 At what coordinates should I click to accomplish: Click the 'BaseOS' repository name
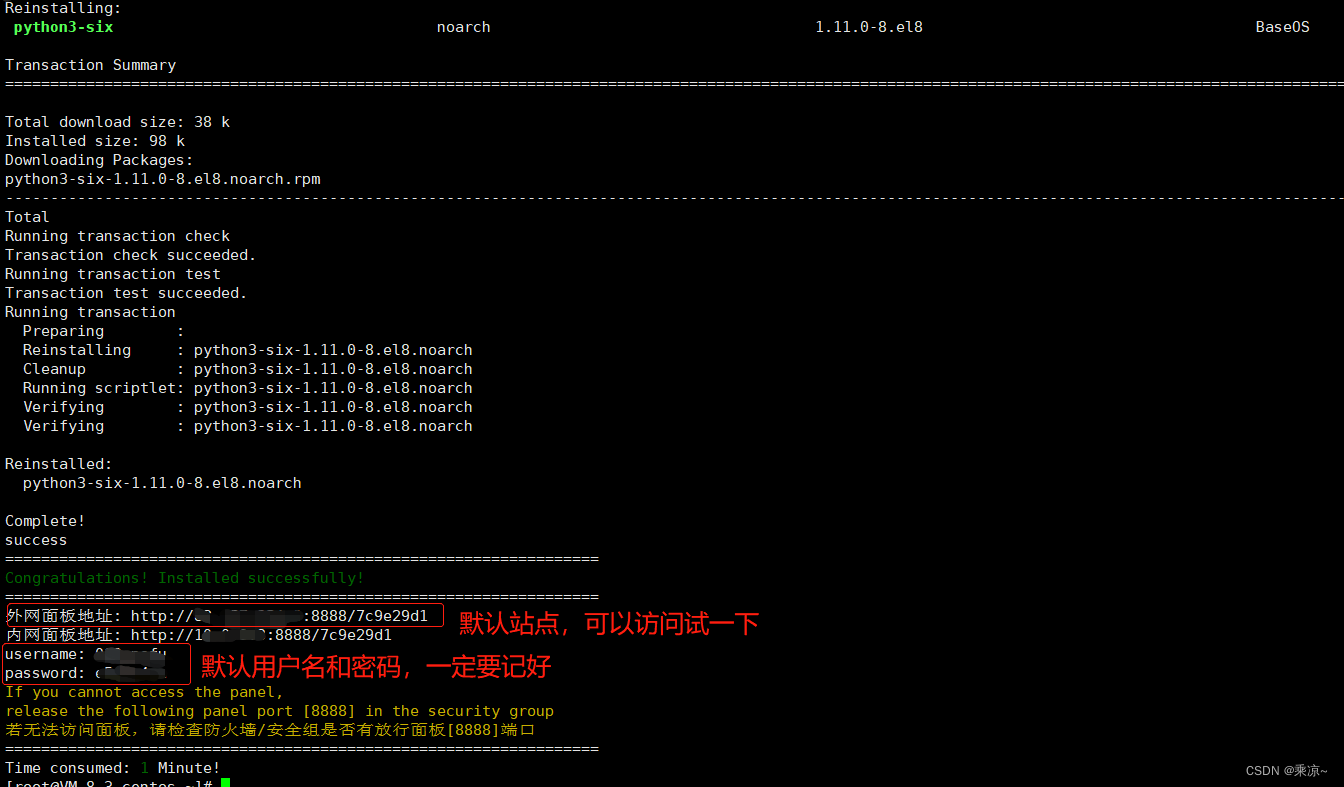click(1282, 27)
